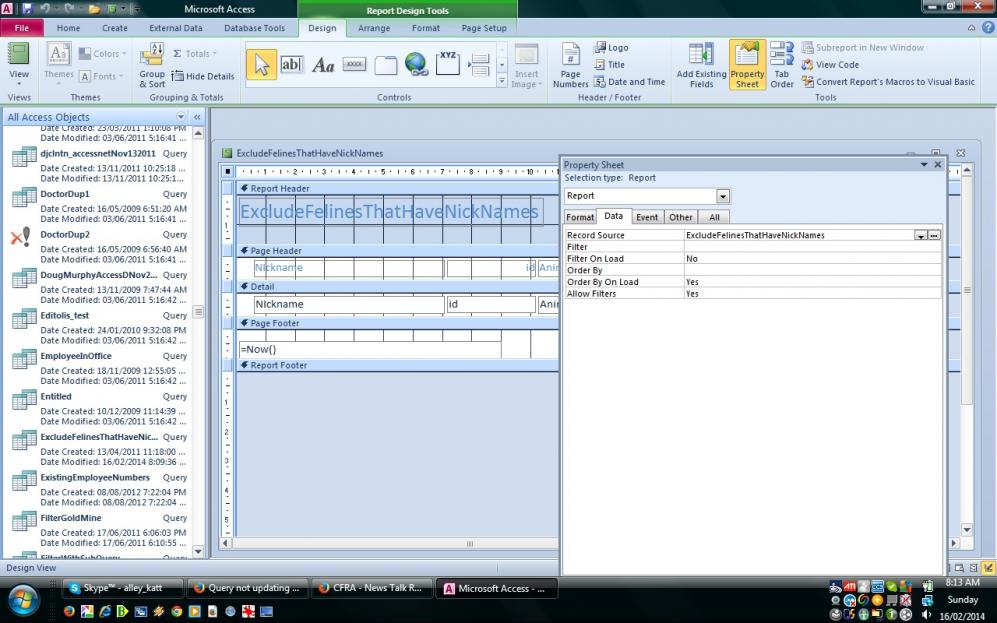This screenshot has width=997, height=623.
Task: Insert Page Numbers into report
Action: [x=570, y=66]
